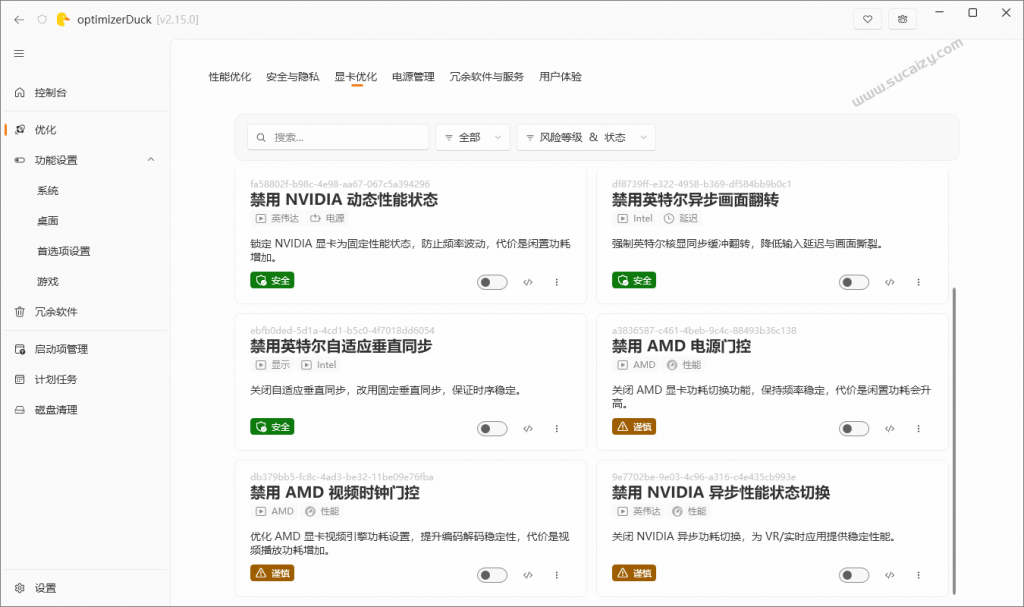The height and width of the screenshot is (607, 1024).
Task: Open the 全部 filter dropdown
Action: (473, 137)
